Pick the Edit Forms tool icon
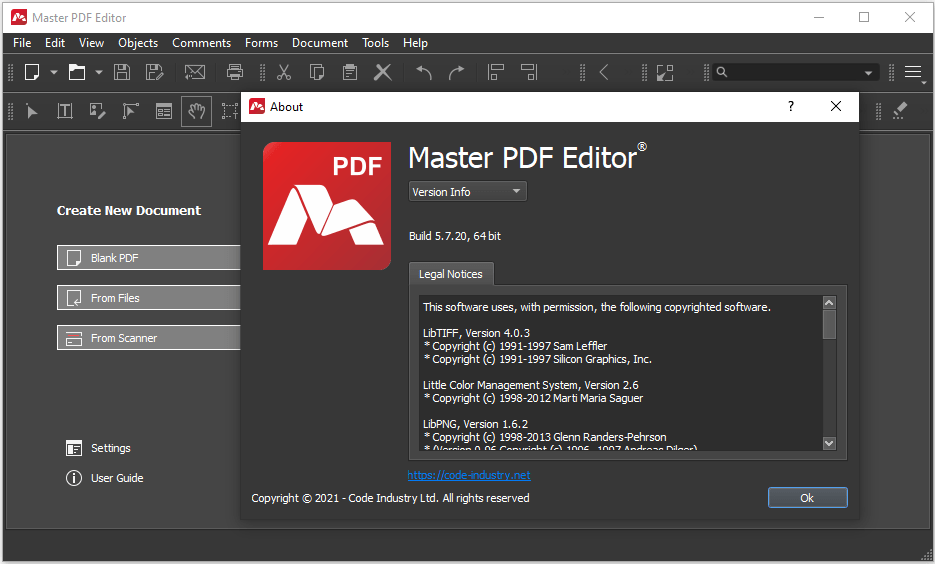Viewport: 935px width, 564px height. coord(164,111)
